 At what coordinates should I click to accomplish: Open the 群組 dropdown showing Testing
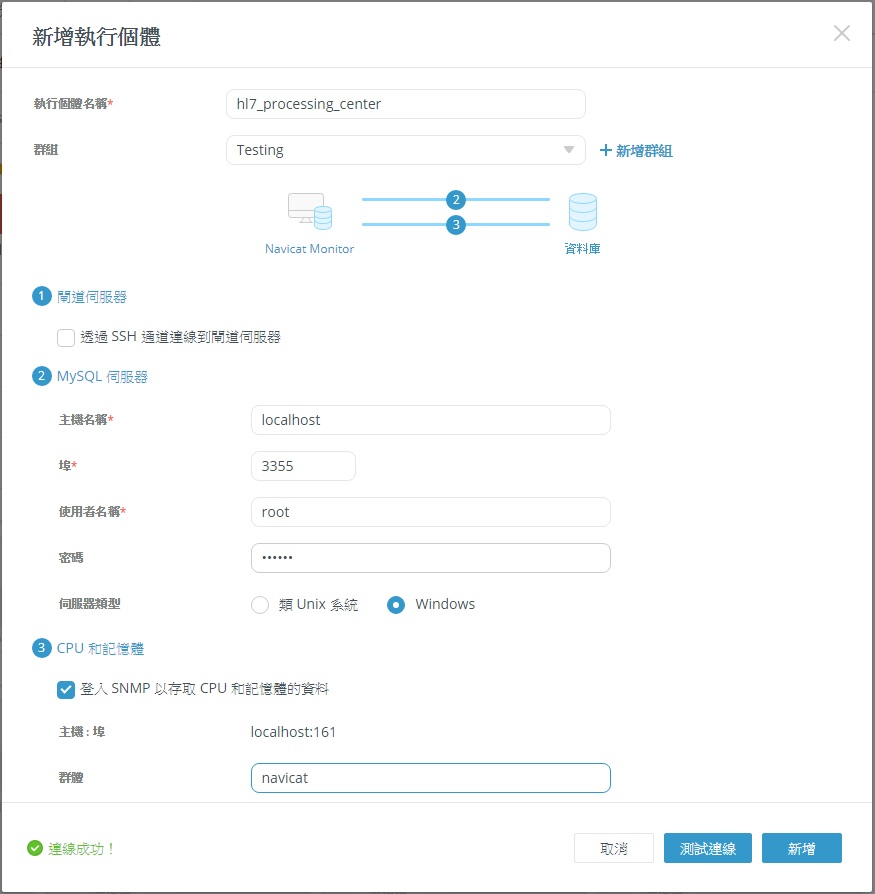click(x=405, y=150)
